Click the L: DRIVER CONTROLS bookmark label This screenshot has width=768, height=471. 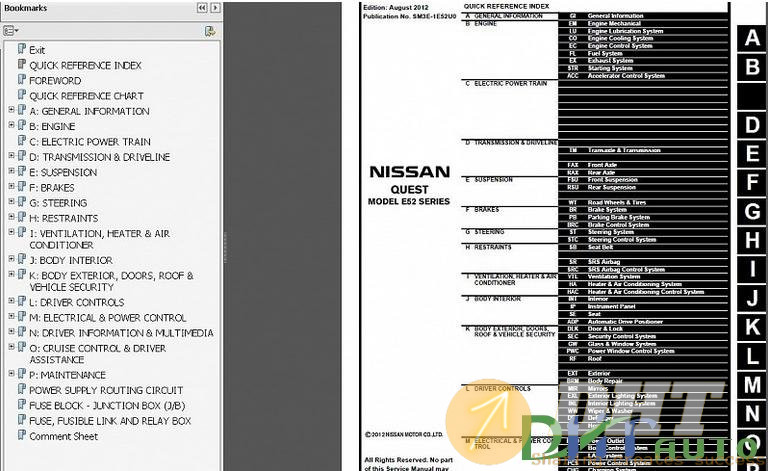click(x=77, y=302)
